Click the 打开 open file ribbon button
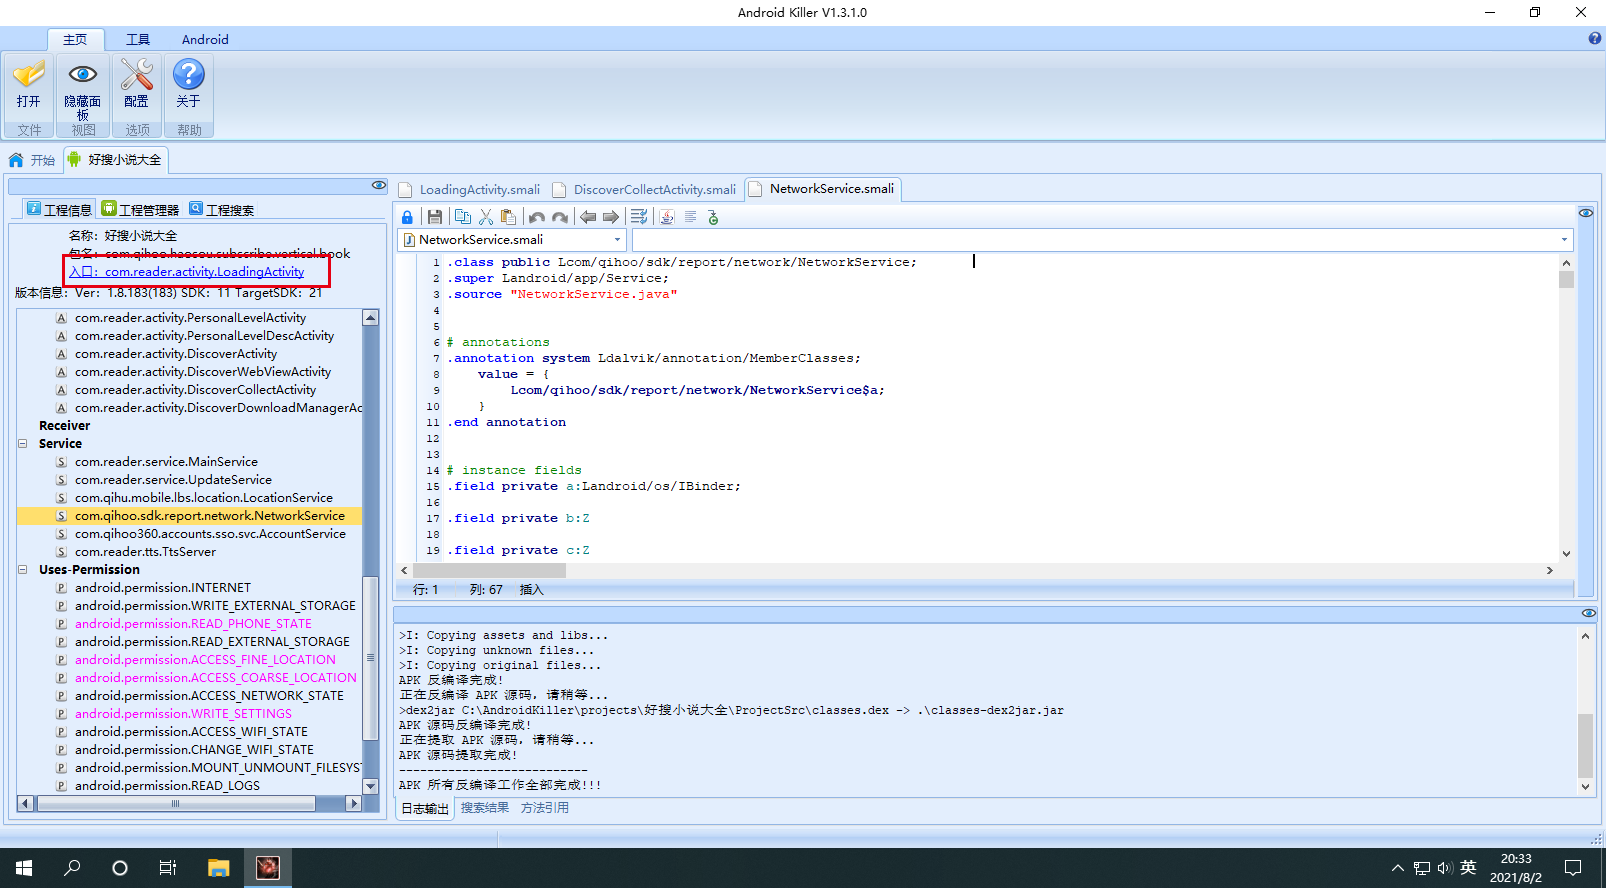Viewport: 1606px width, 888px height. pos(29,84)
